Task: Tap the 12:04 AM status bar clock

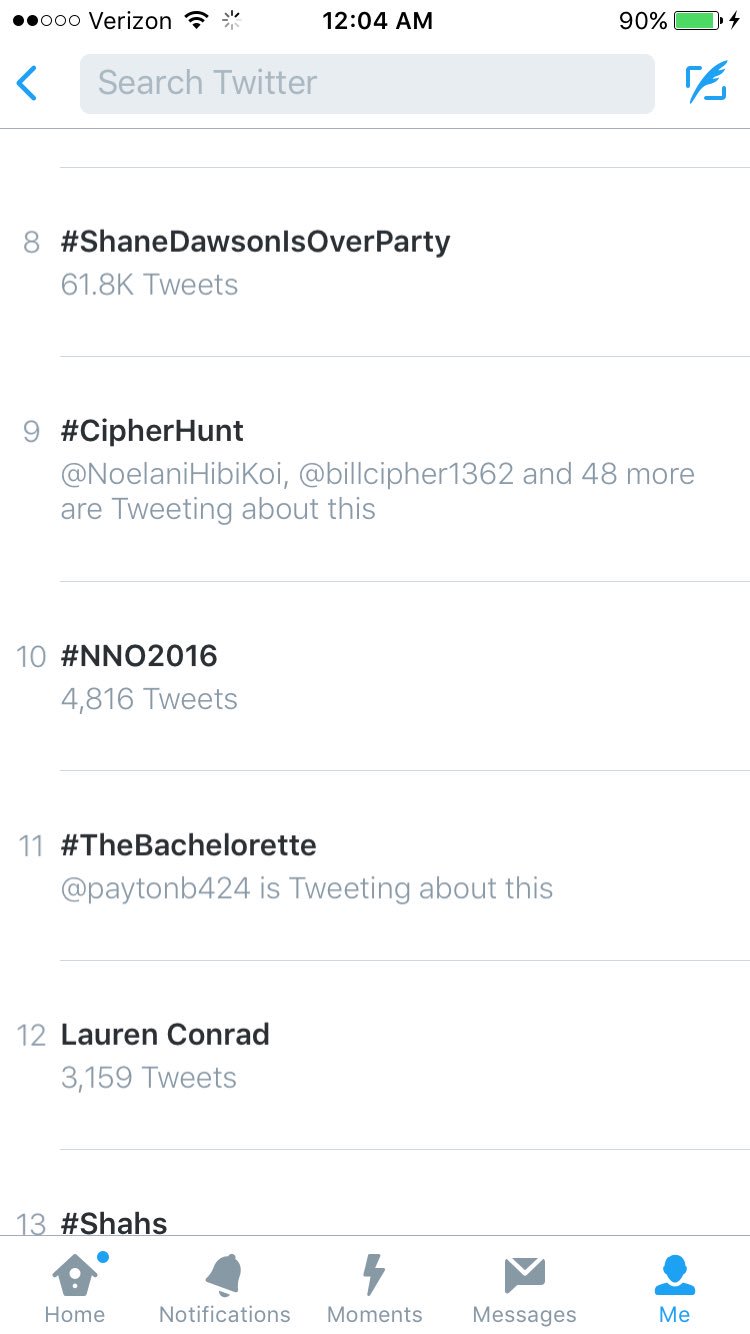Action: point(377,21)
